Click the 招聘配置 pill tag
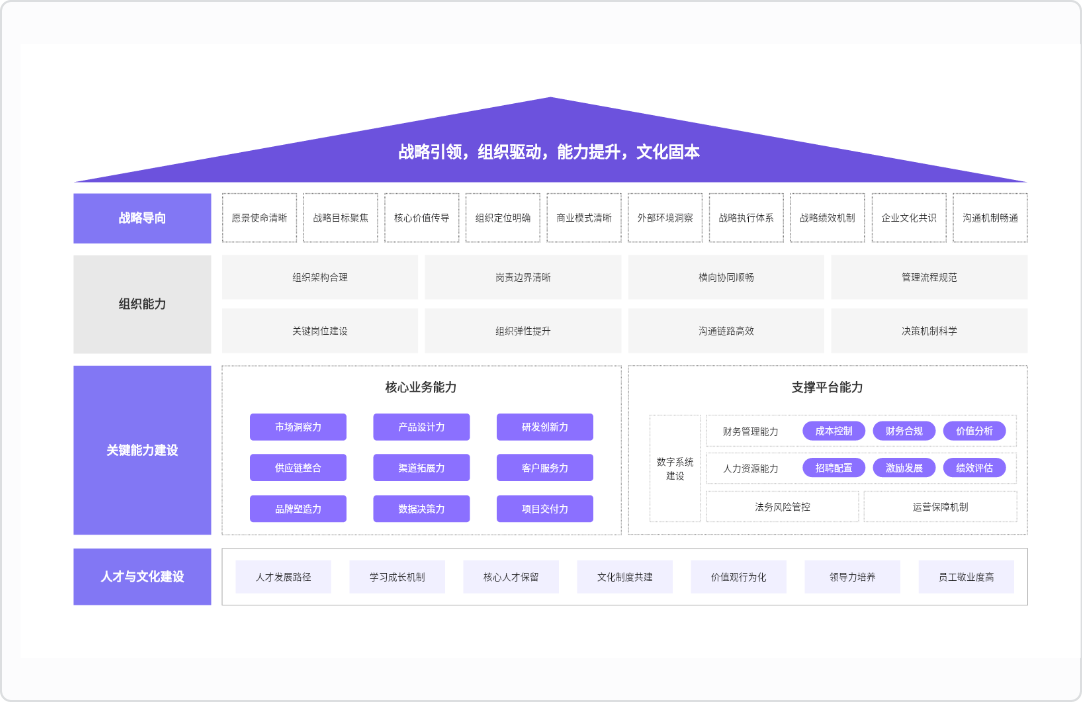This screenshot has width=1082, height=702. click(834, 468)
